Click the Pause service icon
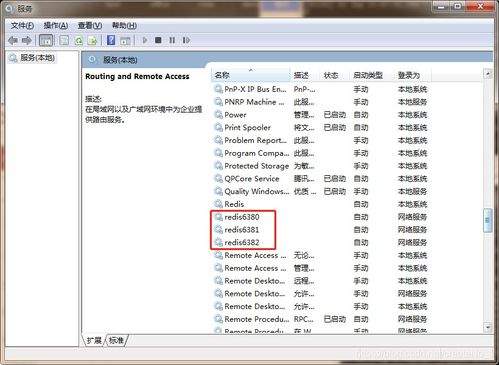 [x=172, y=40]
